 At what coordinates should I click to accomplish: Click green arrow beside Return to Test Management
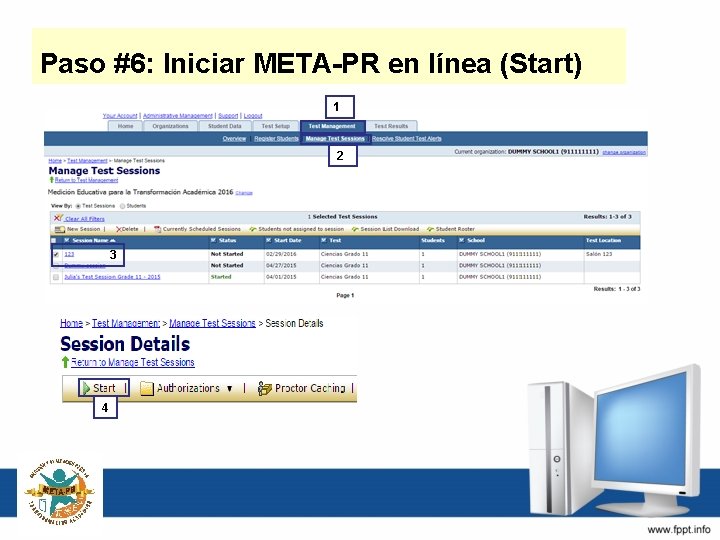51,180
